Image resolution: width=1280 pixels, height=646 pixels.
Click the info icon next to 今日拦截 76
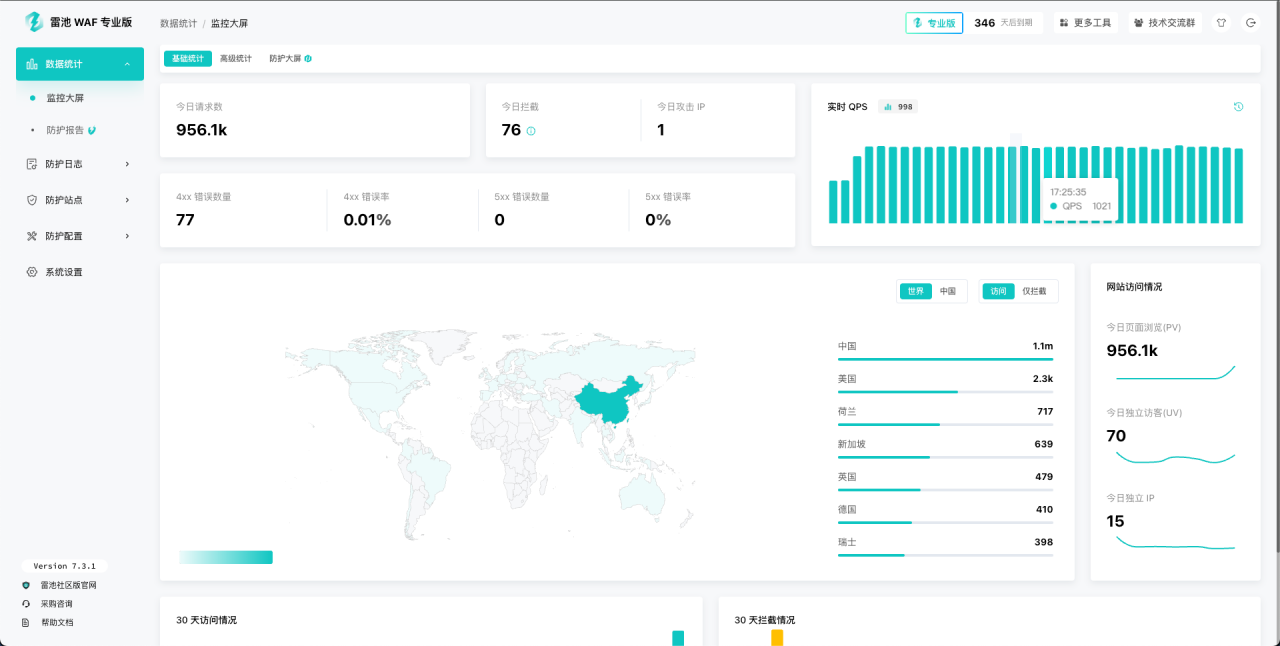coord(531,131)
